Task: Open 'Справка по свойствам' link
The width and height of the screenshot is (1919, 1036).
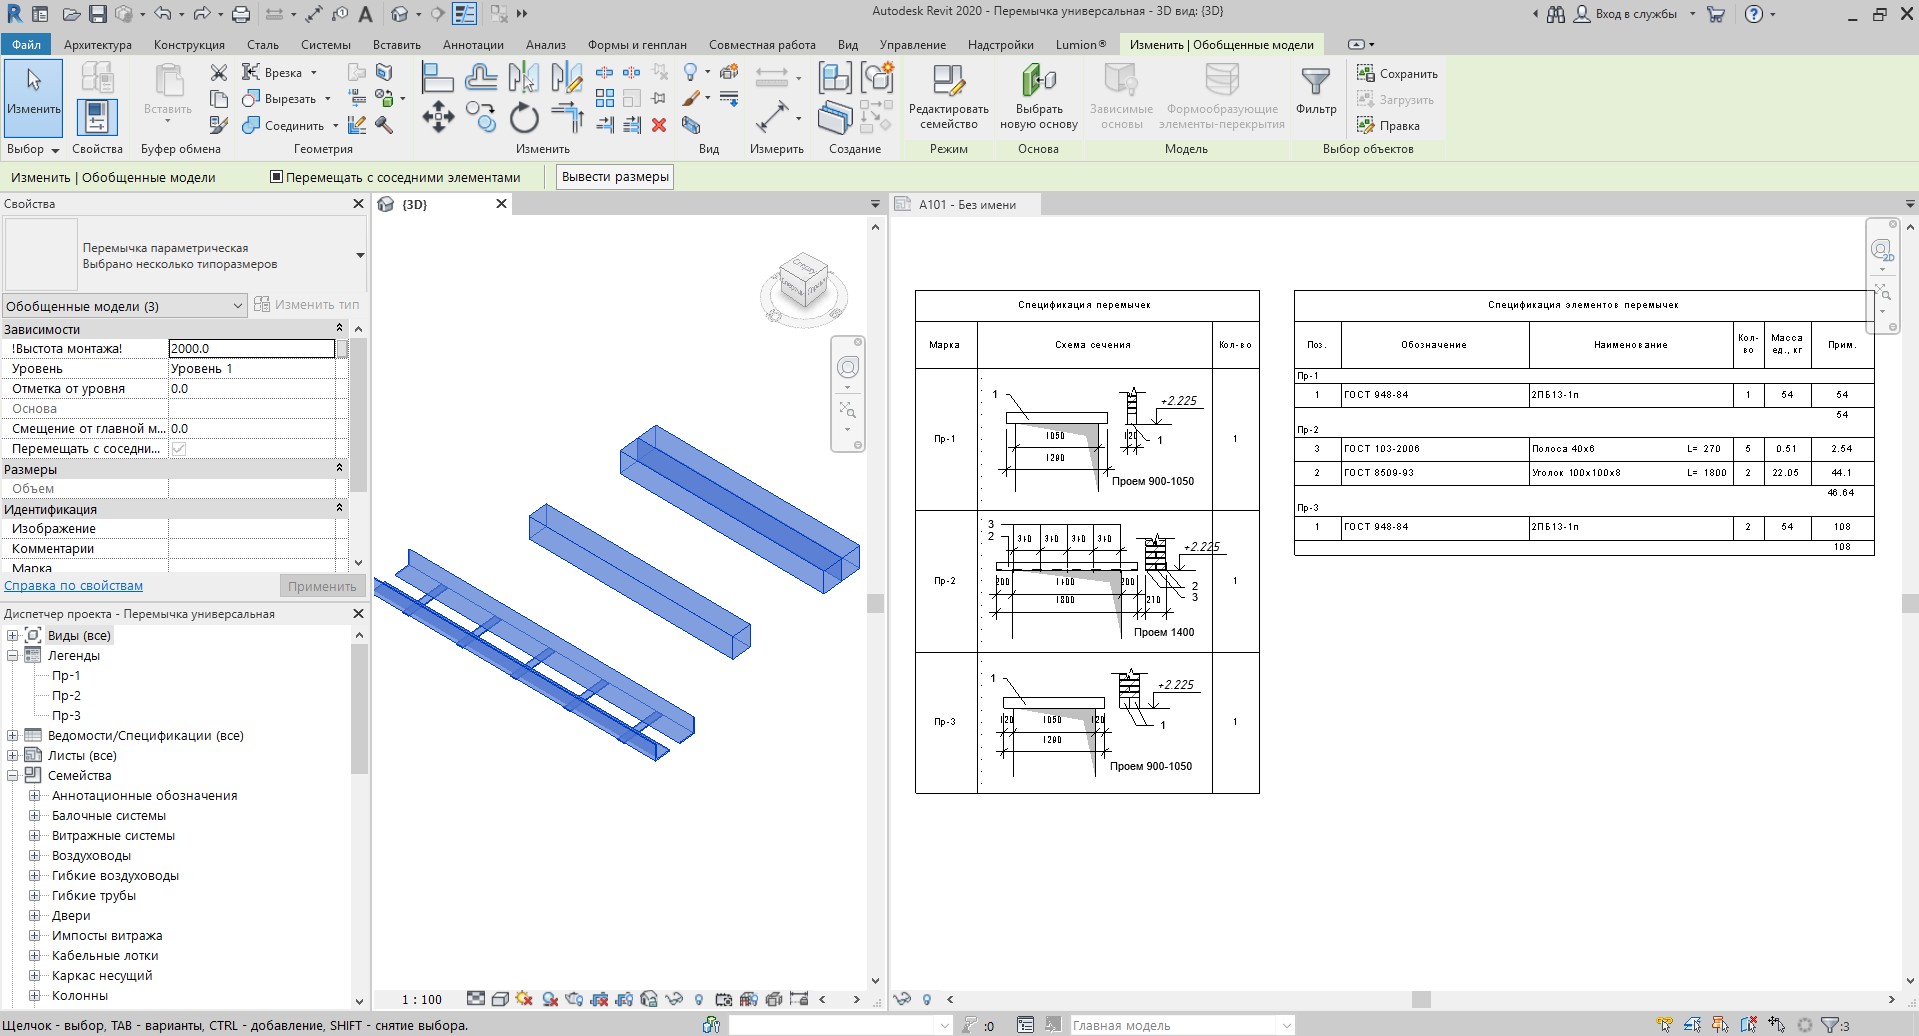Action: tap(74, 586)
